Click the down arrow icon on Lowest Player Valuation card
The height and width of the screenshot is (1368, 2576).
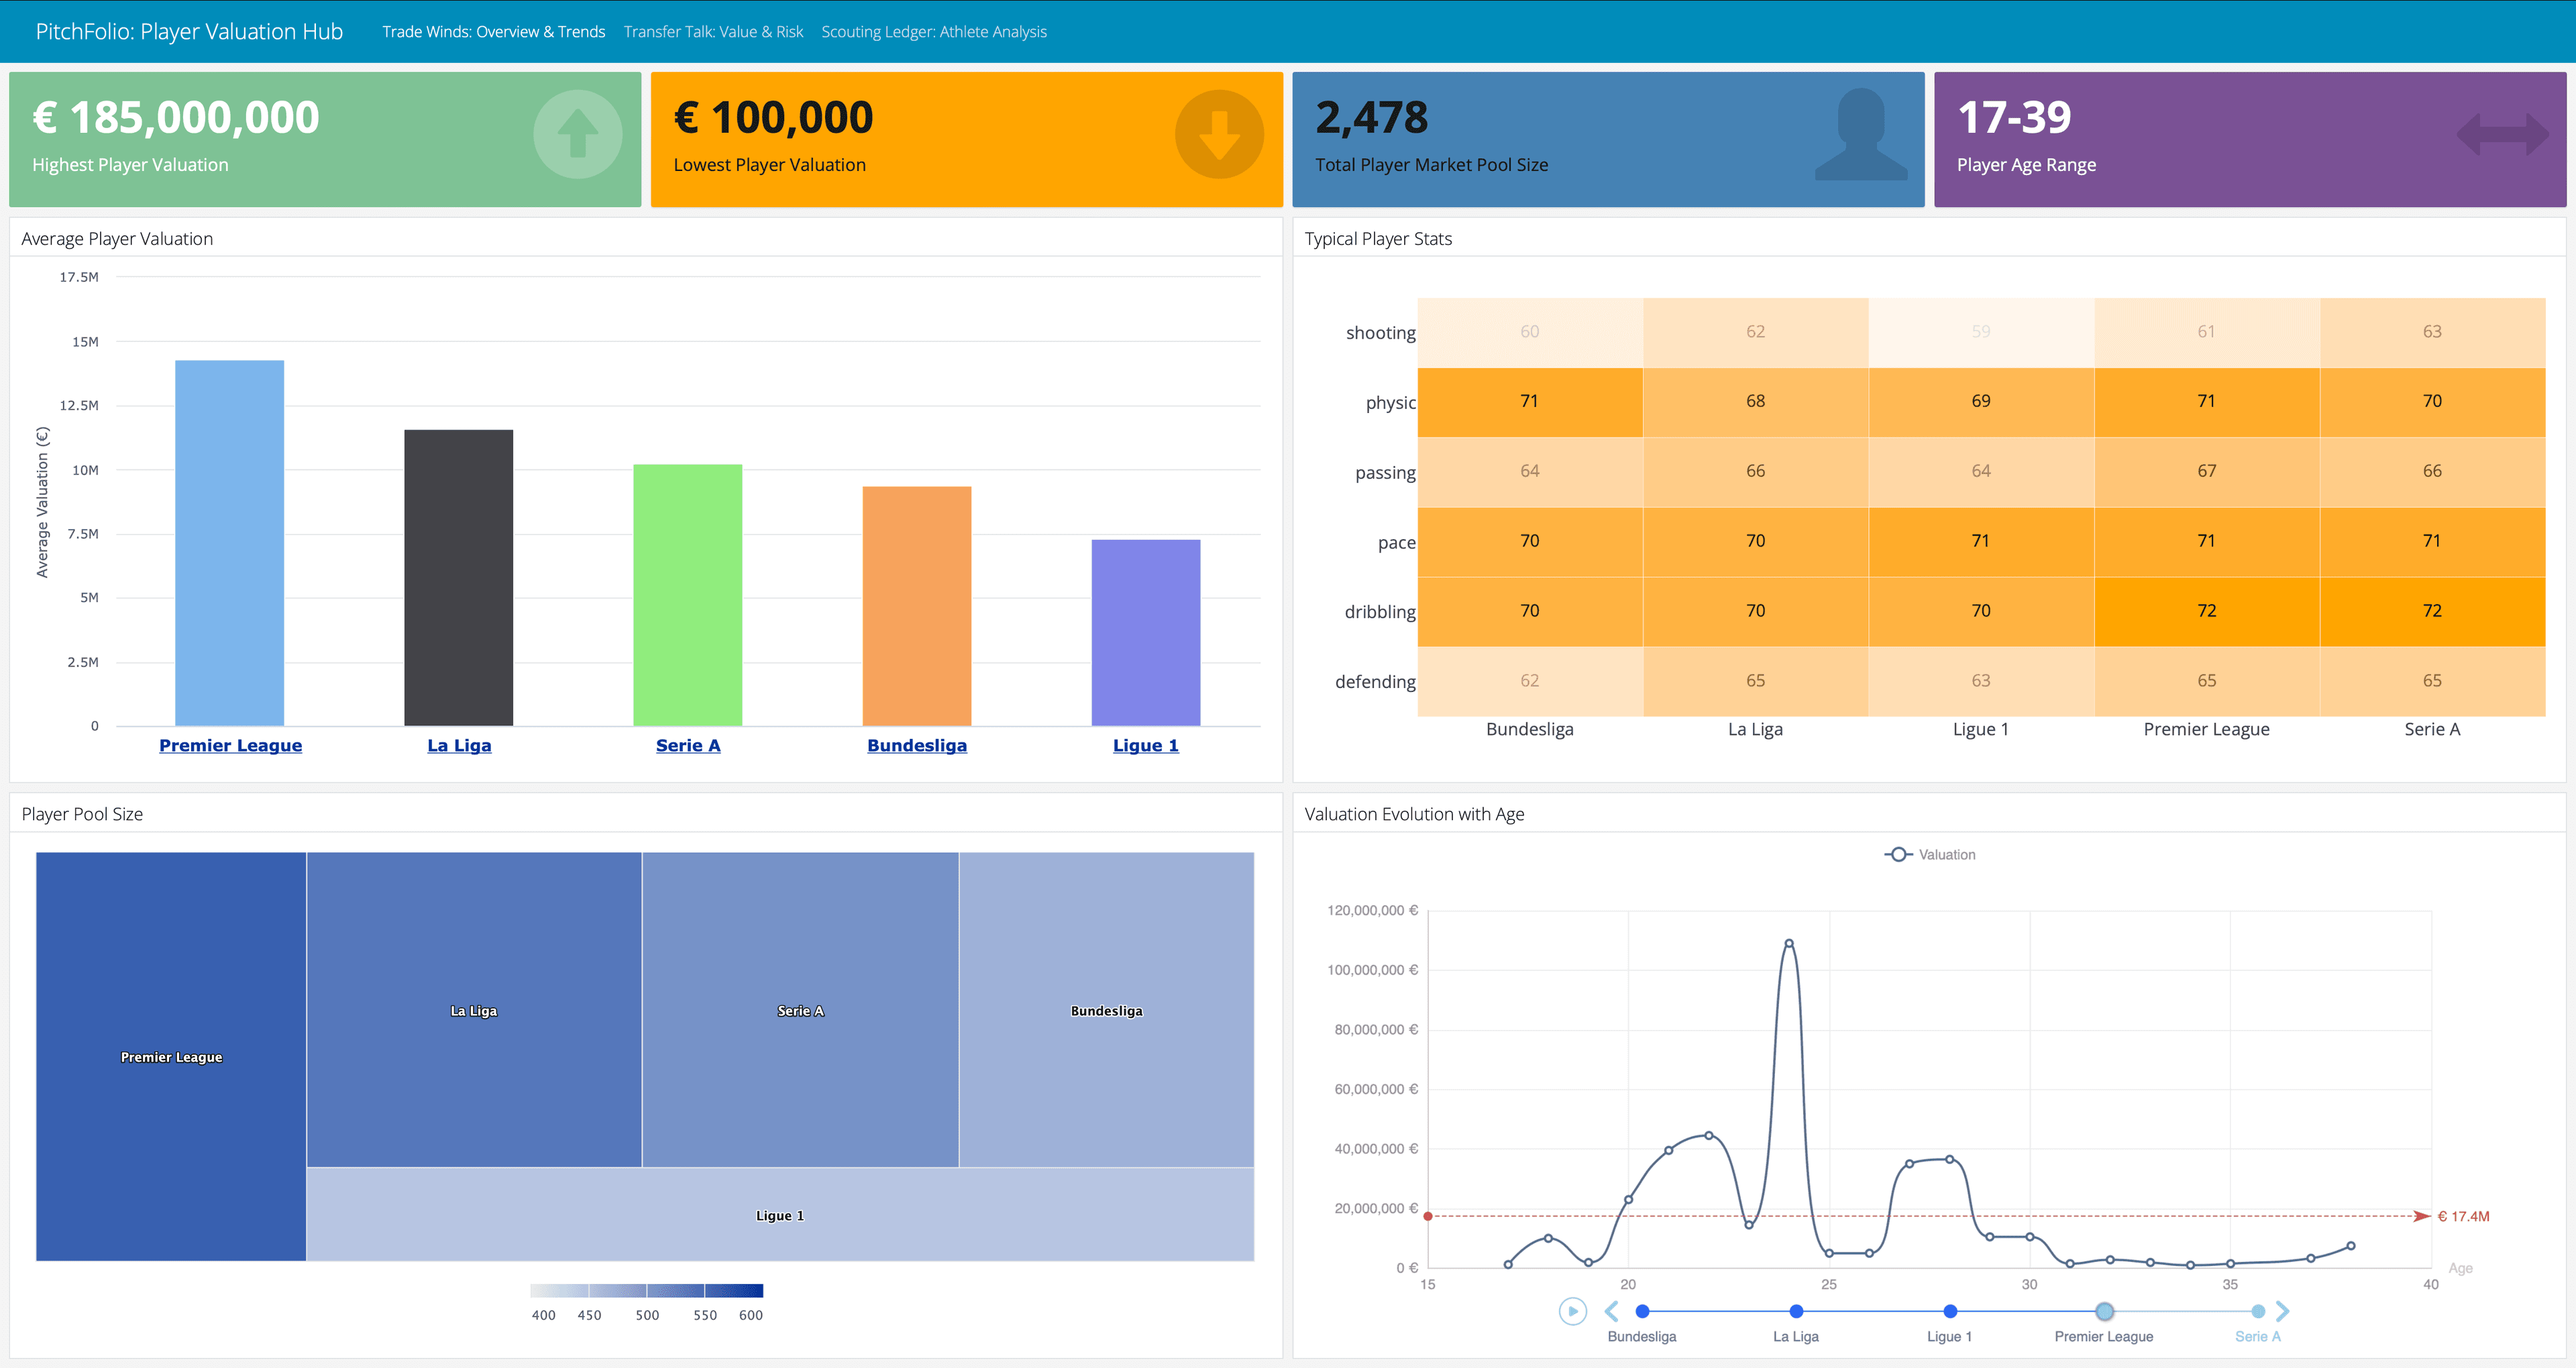(x=1218, y=134)
